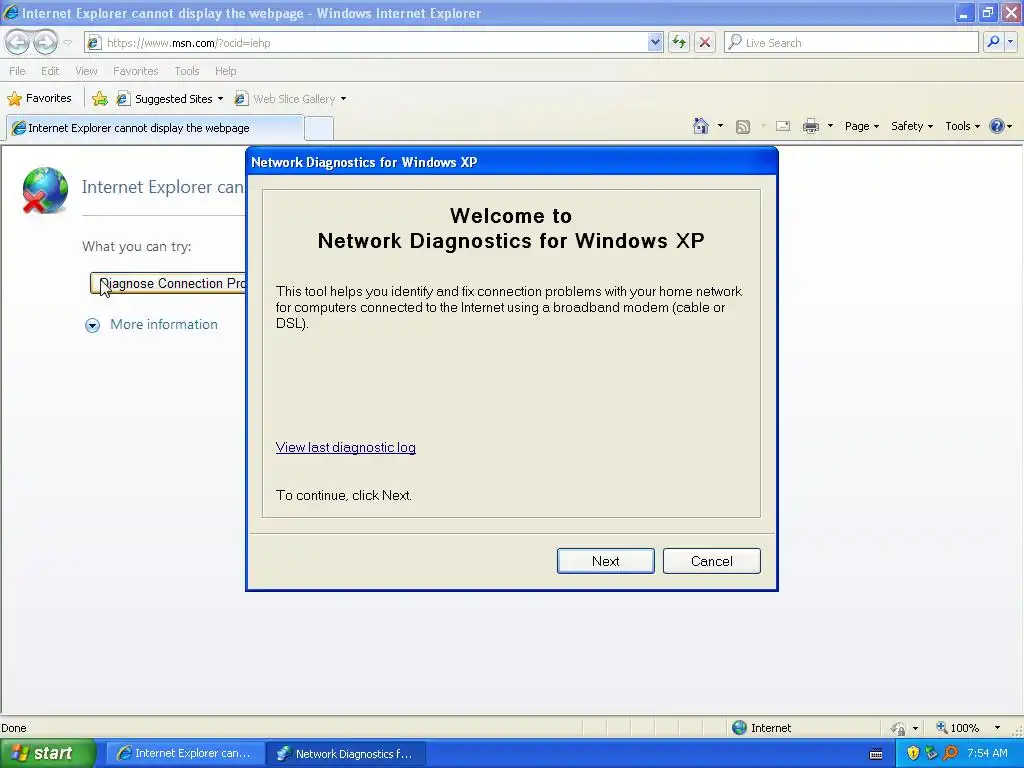Open the Safety command bar menu

(x=912, y=126)
